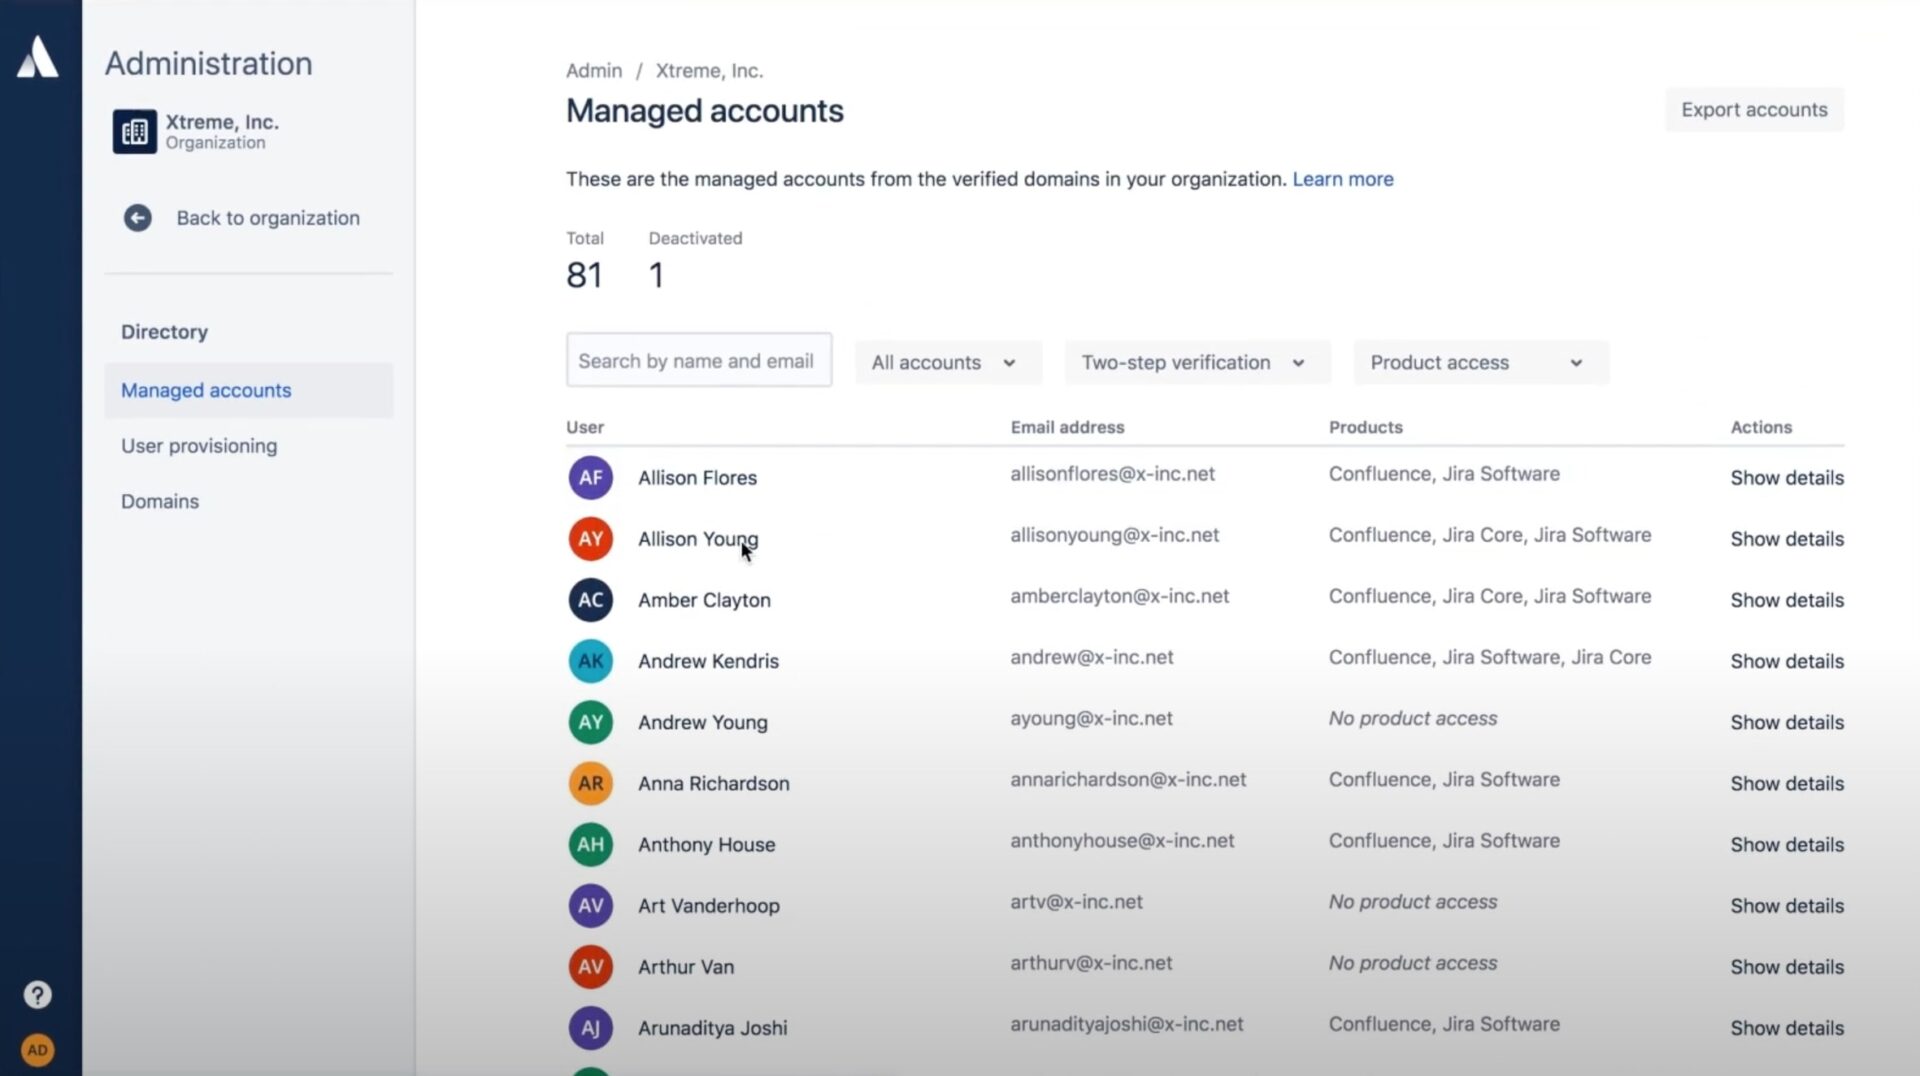Show details for Arthur Van

(x=1787, y=967)
